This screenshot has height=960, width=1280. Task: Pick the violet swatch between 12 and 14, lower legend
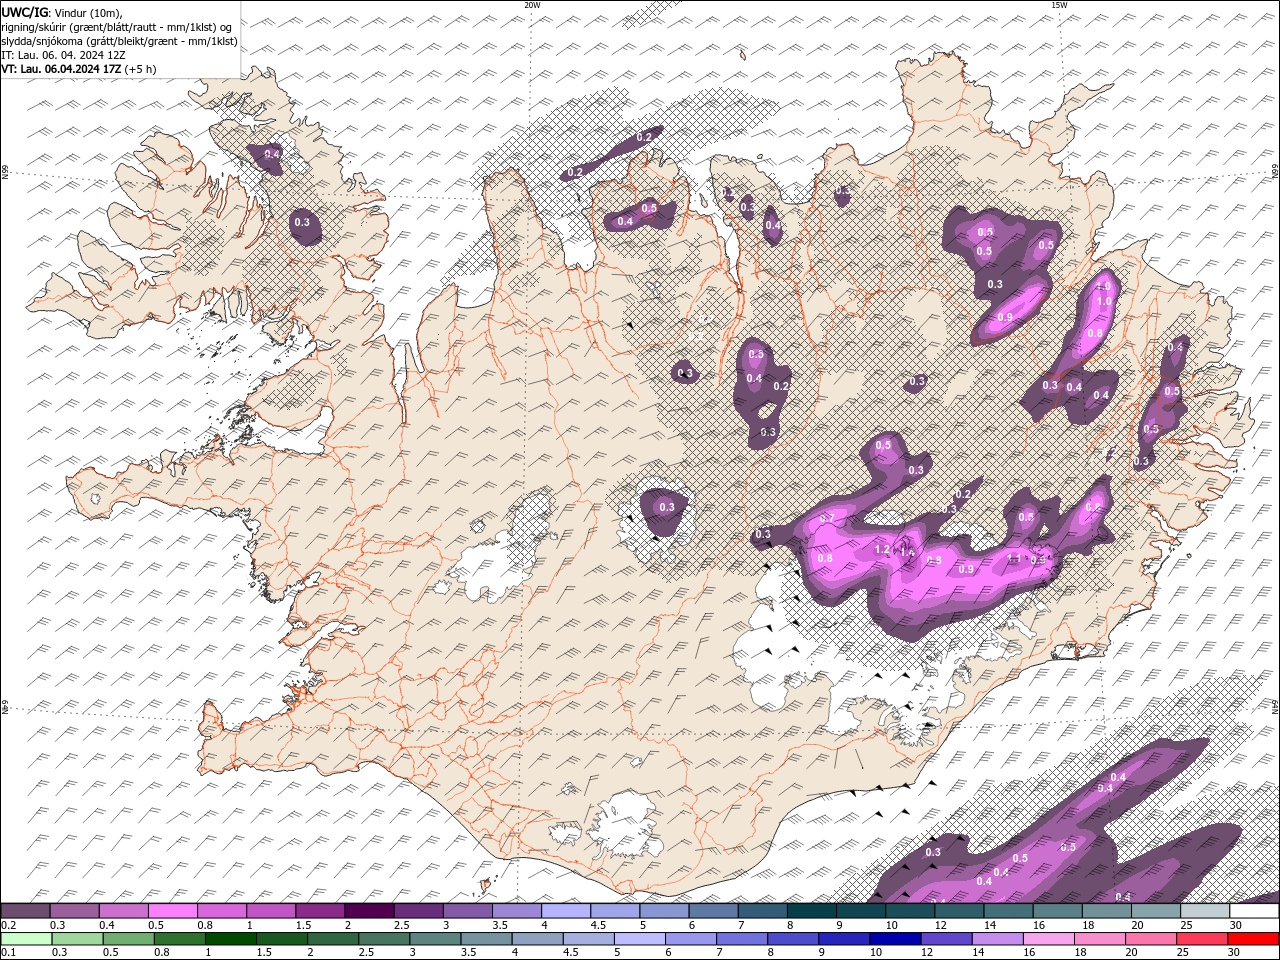[945, 939]
